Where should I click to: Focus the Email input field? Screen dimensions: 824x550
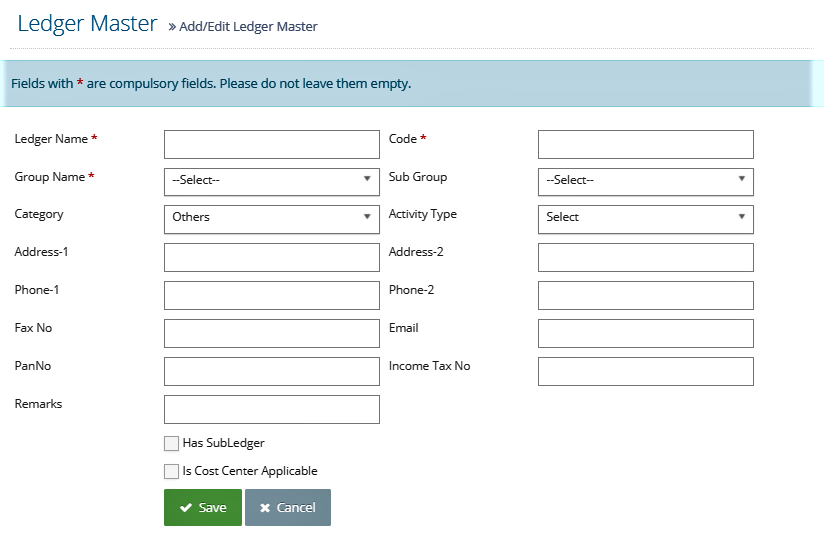[x=646, y=334]
